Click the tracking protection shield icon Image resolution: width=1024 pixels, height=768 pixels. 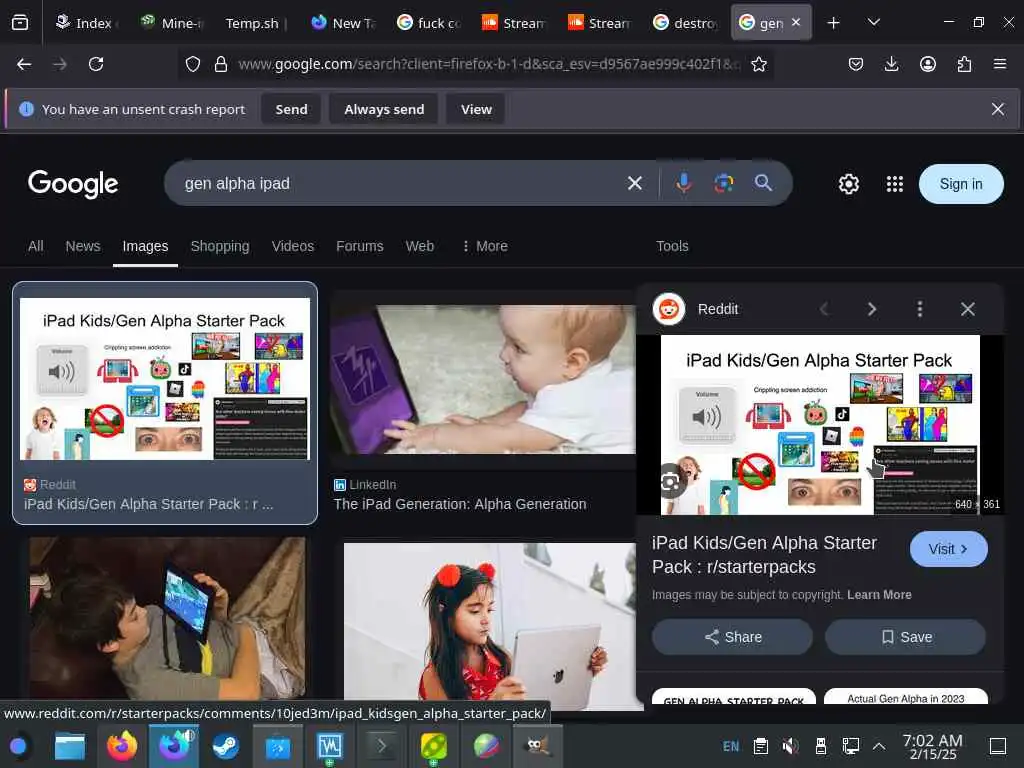(x=193, y=64)
